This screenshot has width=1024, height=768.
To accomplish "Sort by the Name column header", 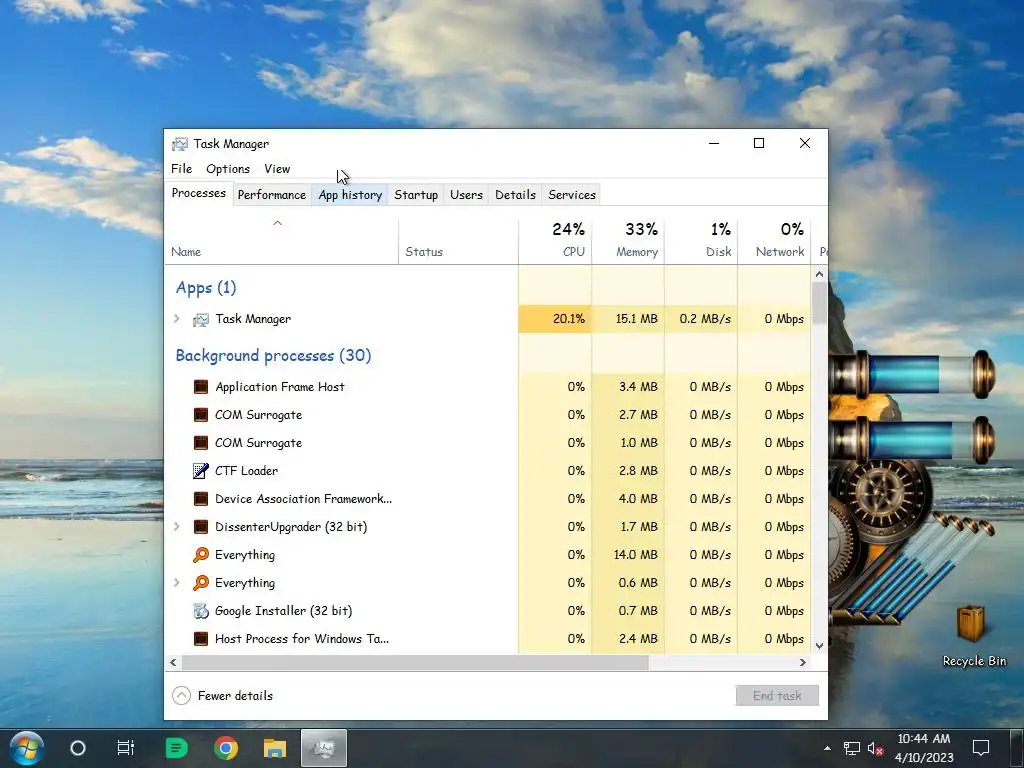I will point(281,242).
